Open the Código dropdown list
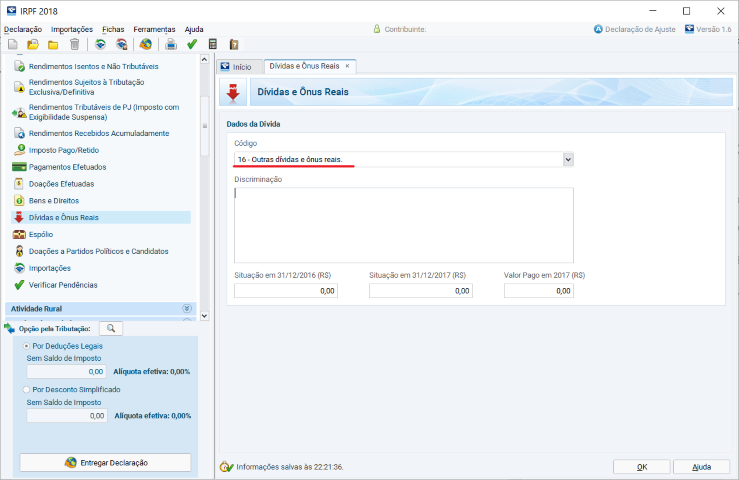This screenshot has width=739, height=480. tap(568, 159)
